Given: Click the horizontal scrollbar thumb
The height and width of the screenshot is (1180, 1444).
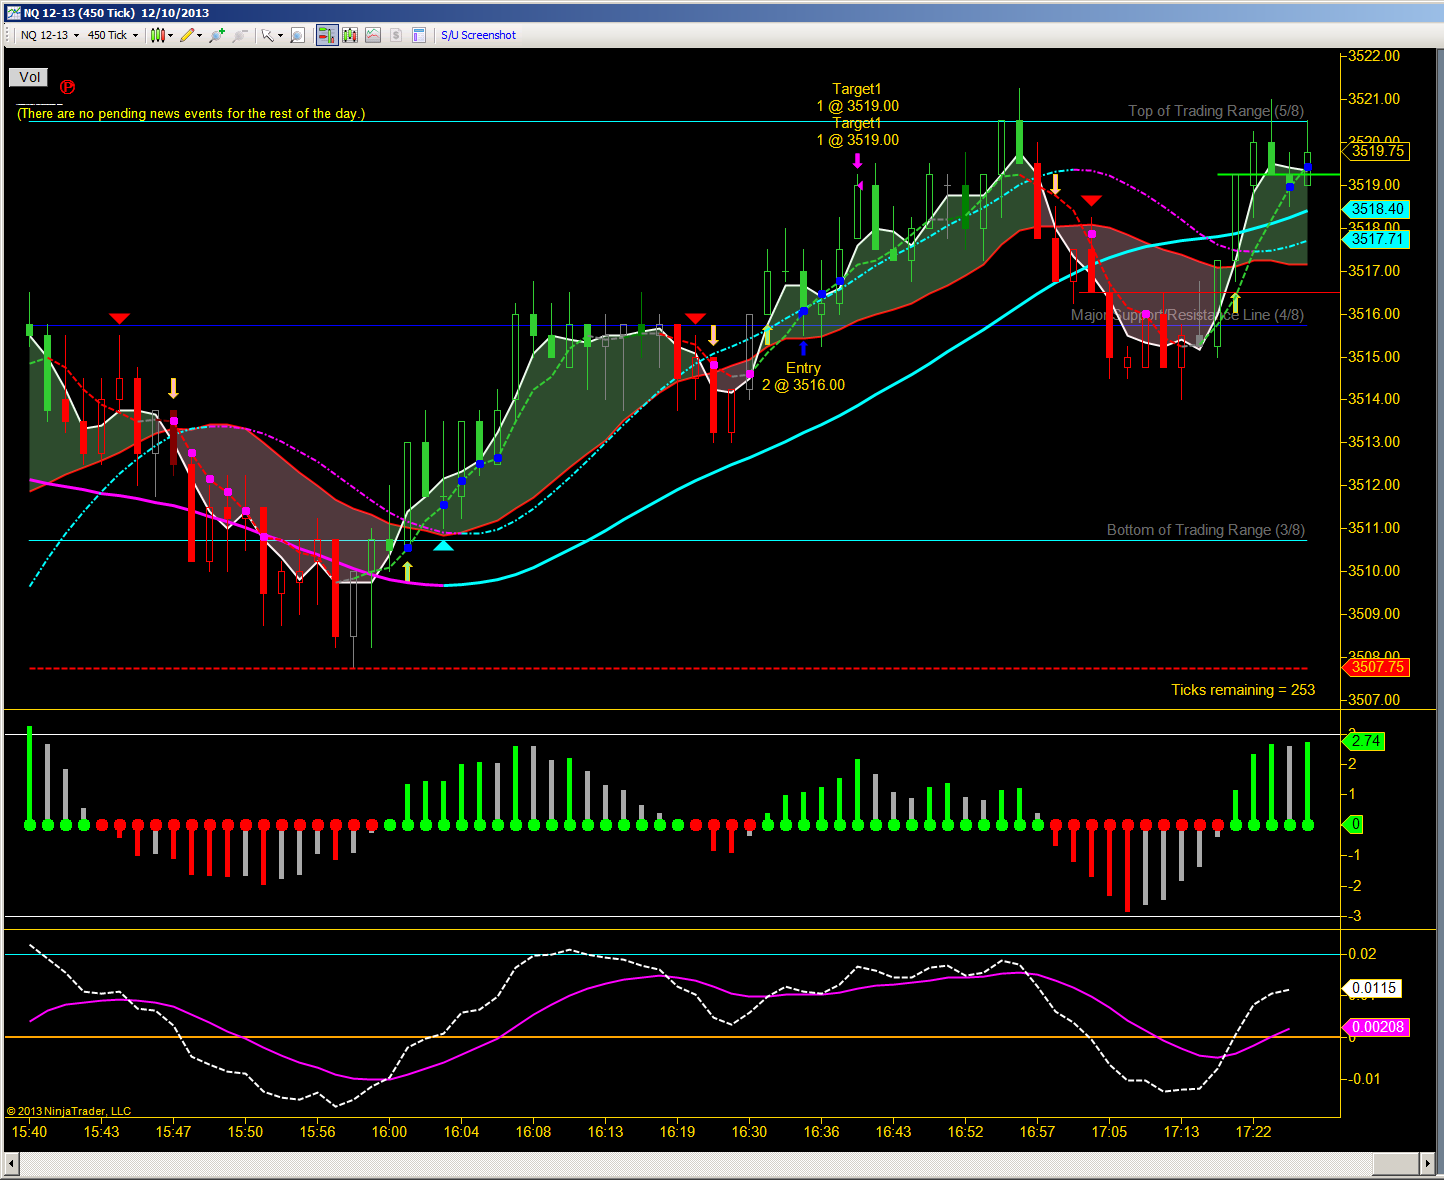Looking at the screenshot, I should pos(1396,1163).
